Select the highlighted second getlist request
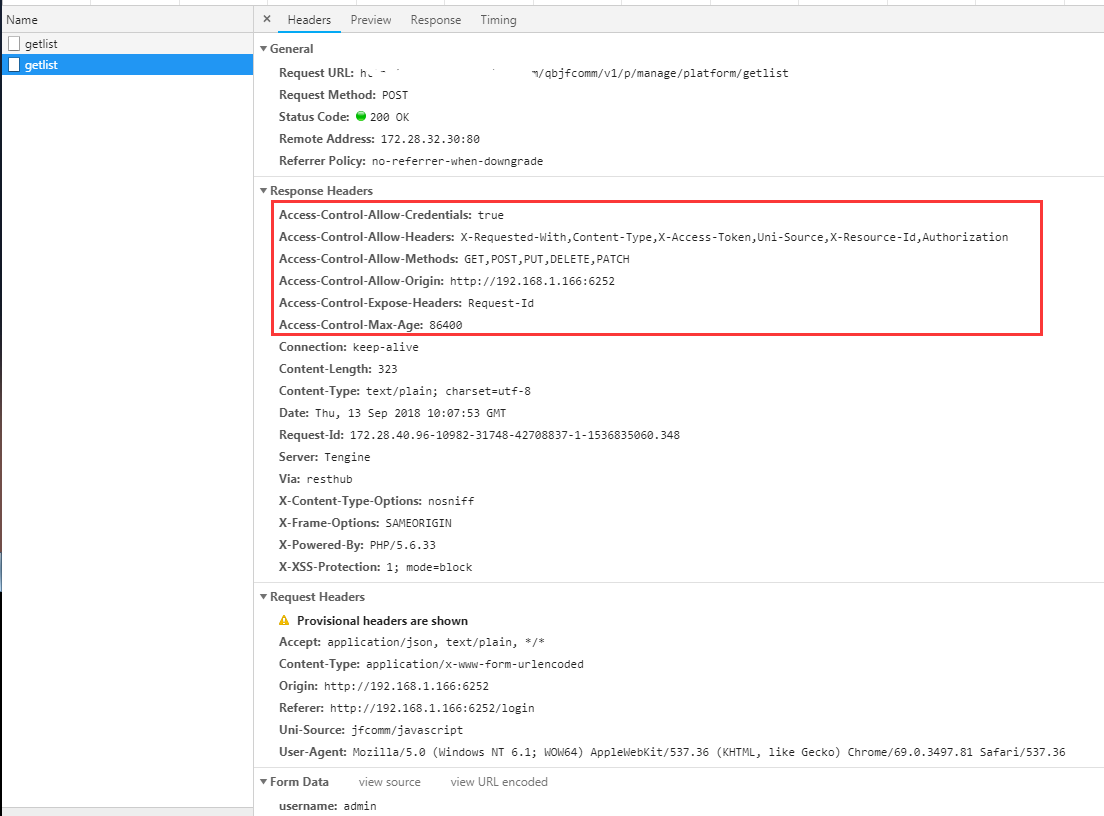Screen dimensions: 1104x816 pyautogui.click(x=41, y=65)
